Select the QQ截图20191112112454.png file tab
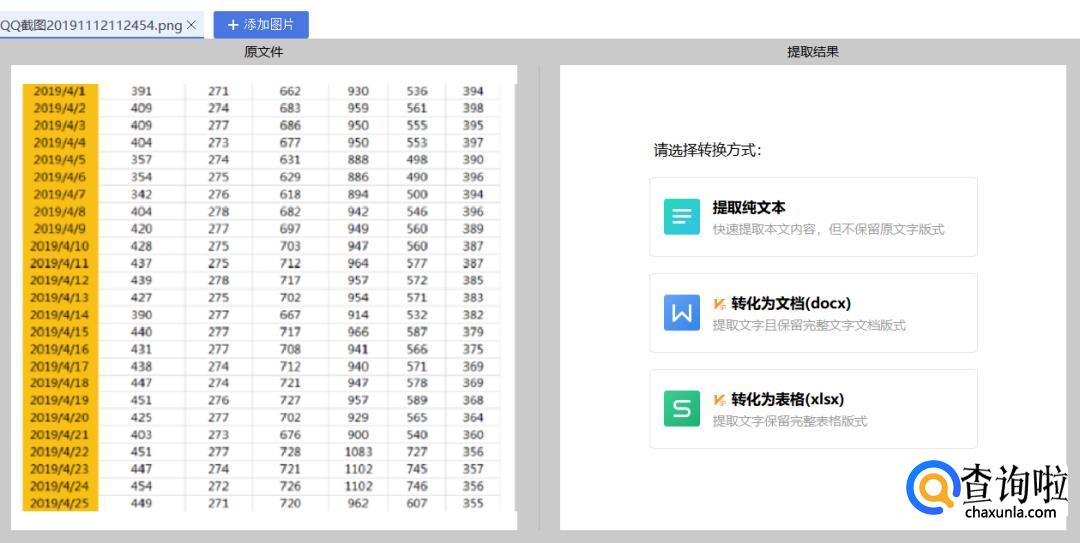Screen dimensions: 1080x543 pos(101,25)
